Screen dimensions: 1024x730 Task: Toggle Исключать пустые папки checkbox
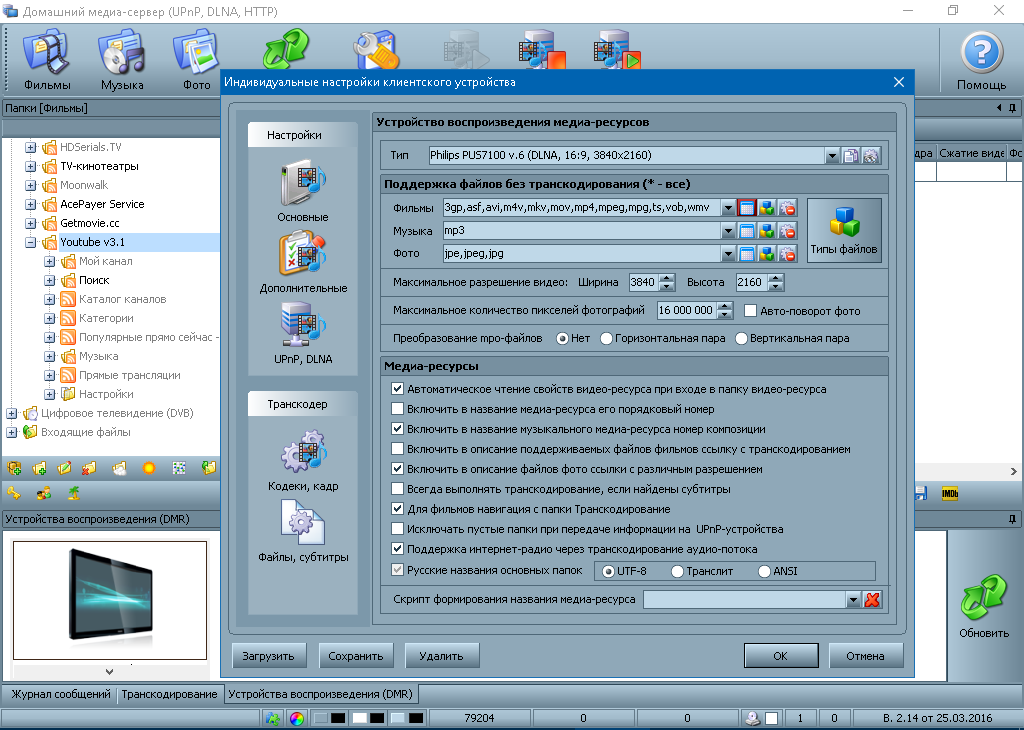(x=398, y=529)
